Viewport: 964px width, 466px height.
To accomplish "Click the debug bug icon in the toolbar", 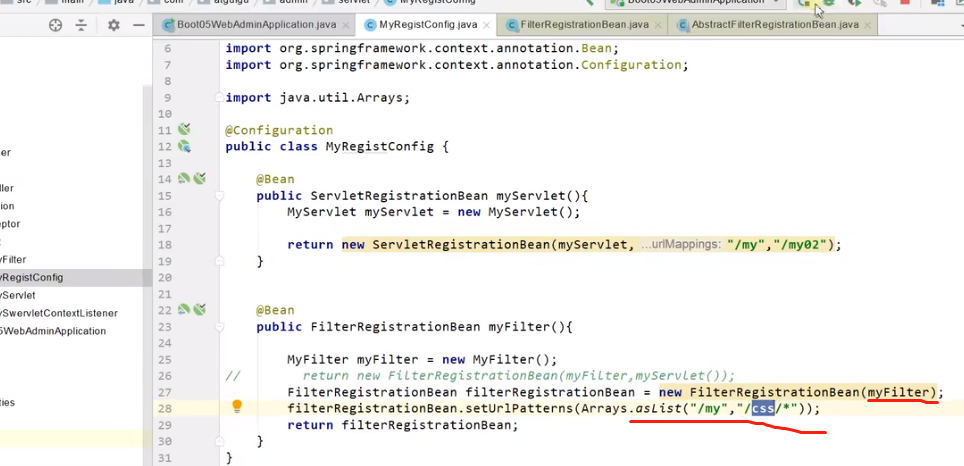I will point(828,3).
